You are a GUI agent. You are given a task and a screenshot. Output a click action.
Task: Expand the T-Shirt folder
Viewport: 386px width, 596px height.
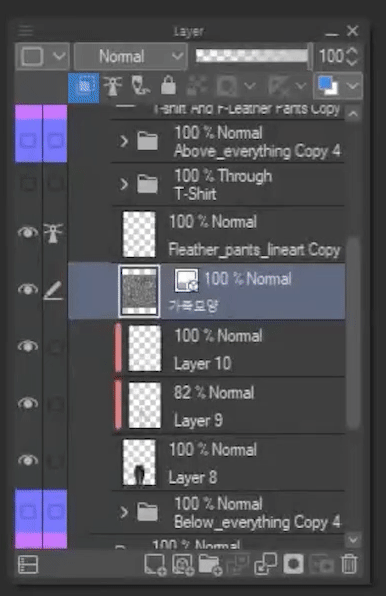pos(123,184)
